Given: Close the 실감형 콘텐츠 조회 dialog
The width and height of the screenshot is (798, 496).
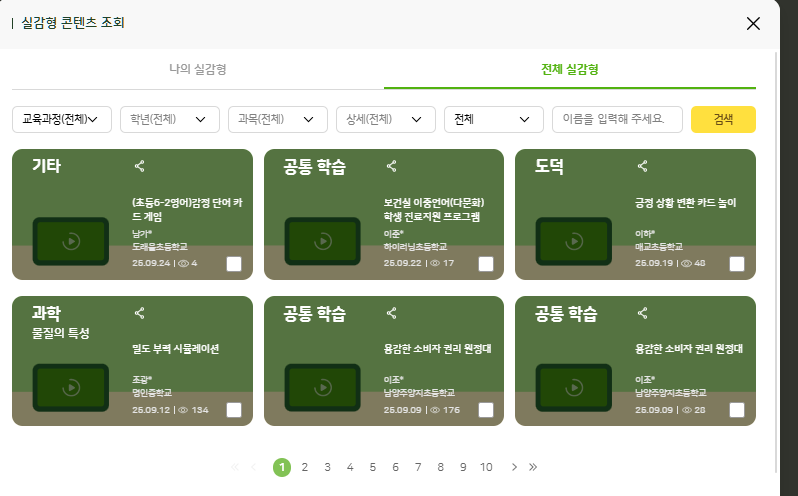Looking at the screenshot, I should point(753,23).
